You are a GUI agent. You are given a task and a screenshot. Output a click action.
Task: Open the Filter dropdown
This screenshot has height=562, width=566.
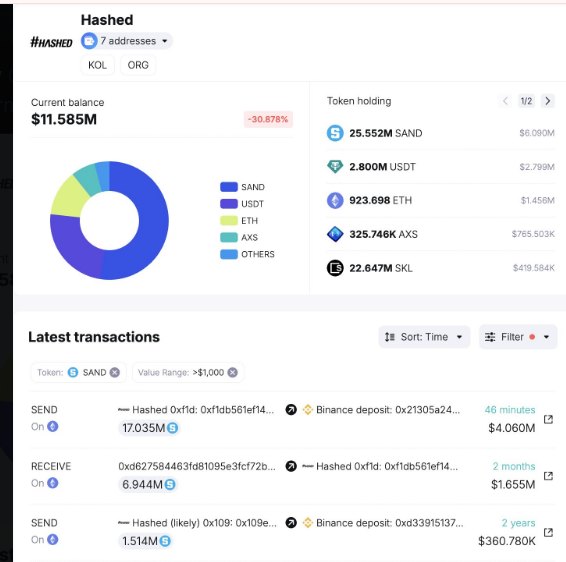coord(518,337)
